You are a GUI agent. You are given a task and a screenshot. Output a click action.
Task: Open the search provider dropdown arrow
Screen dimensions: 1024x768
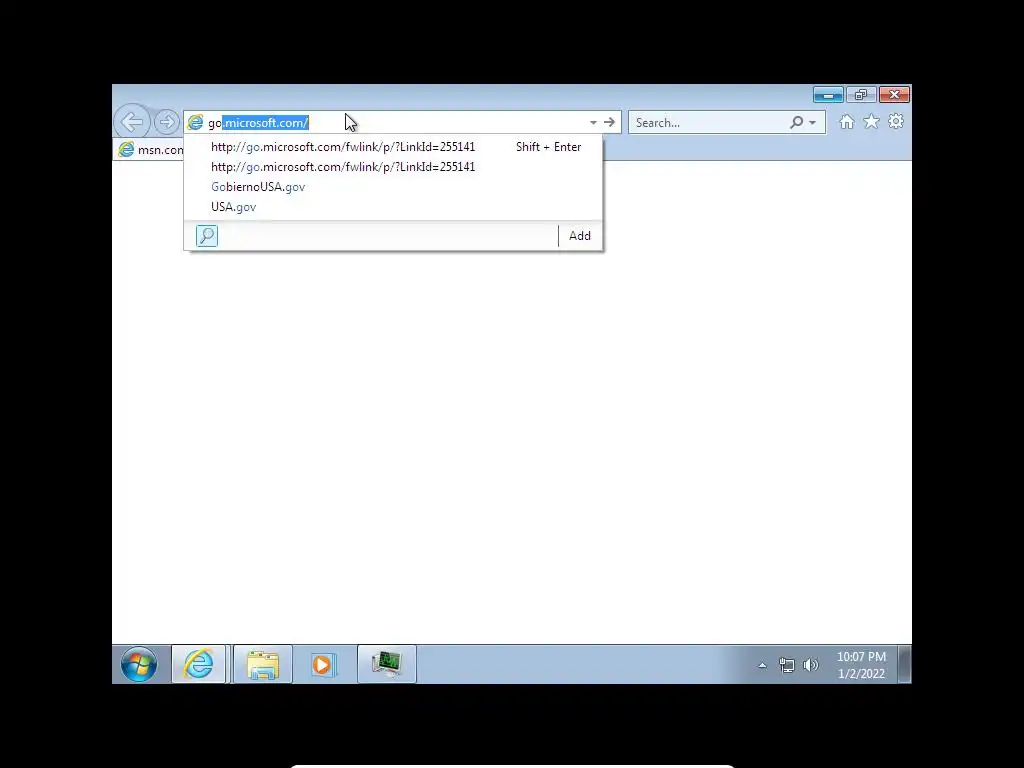[x=813, y=122]
